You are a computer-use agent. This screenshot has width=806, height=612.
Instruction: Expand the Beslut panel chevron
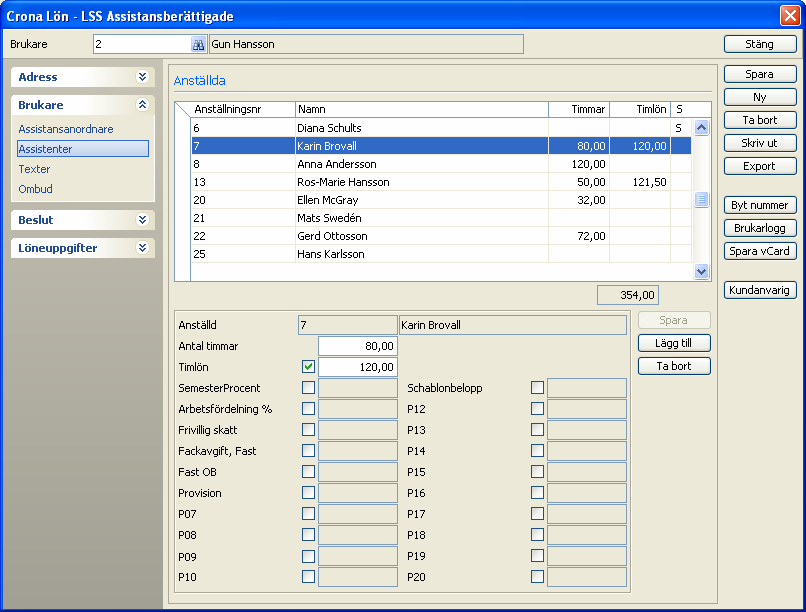142,220
